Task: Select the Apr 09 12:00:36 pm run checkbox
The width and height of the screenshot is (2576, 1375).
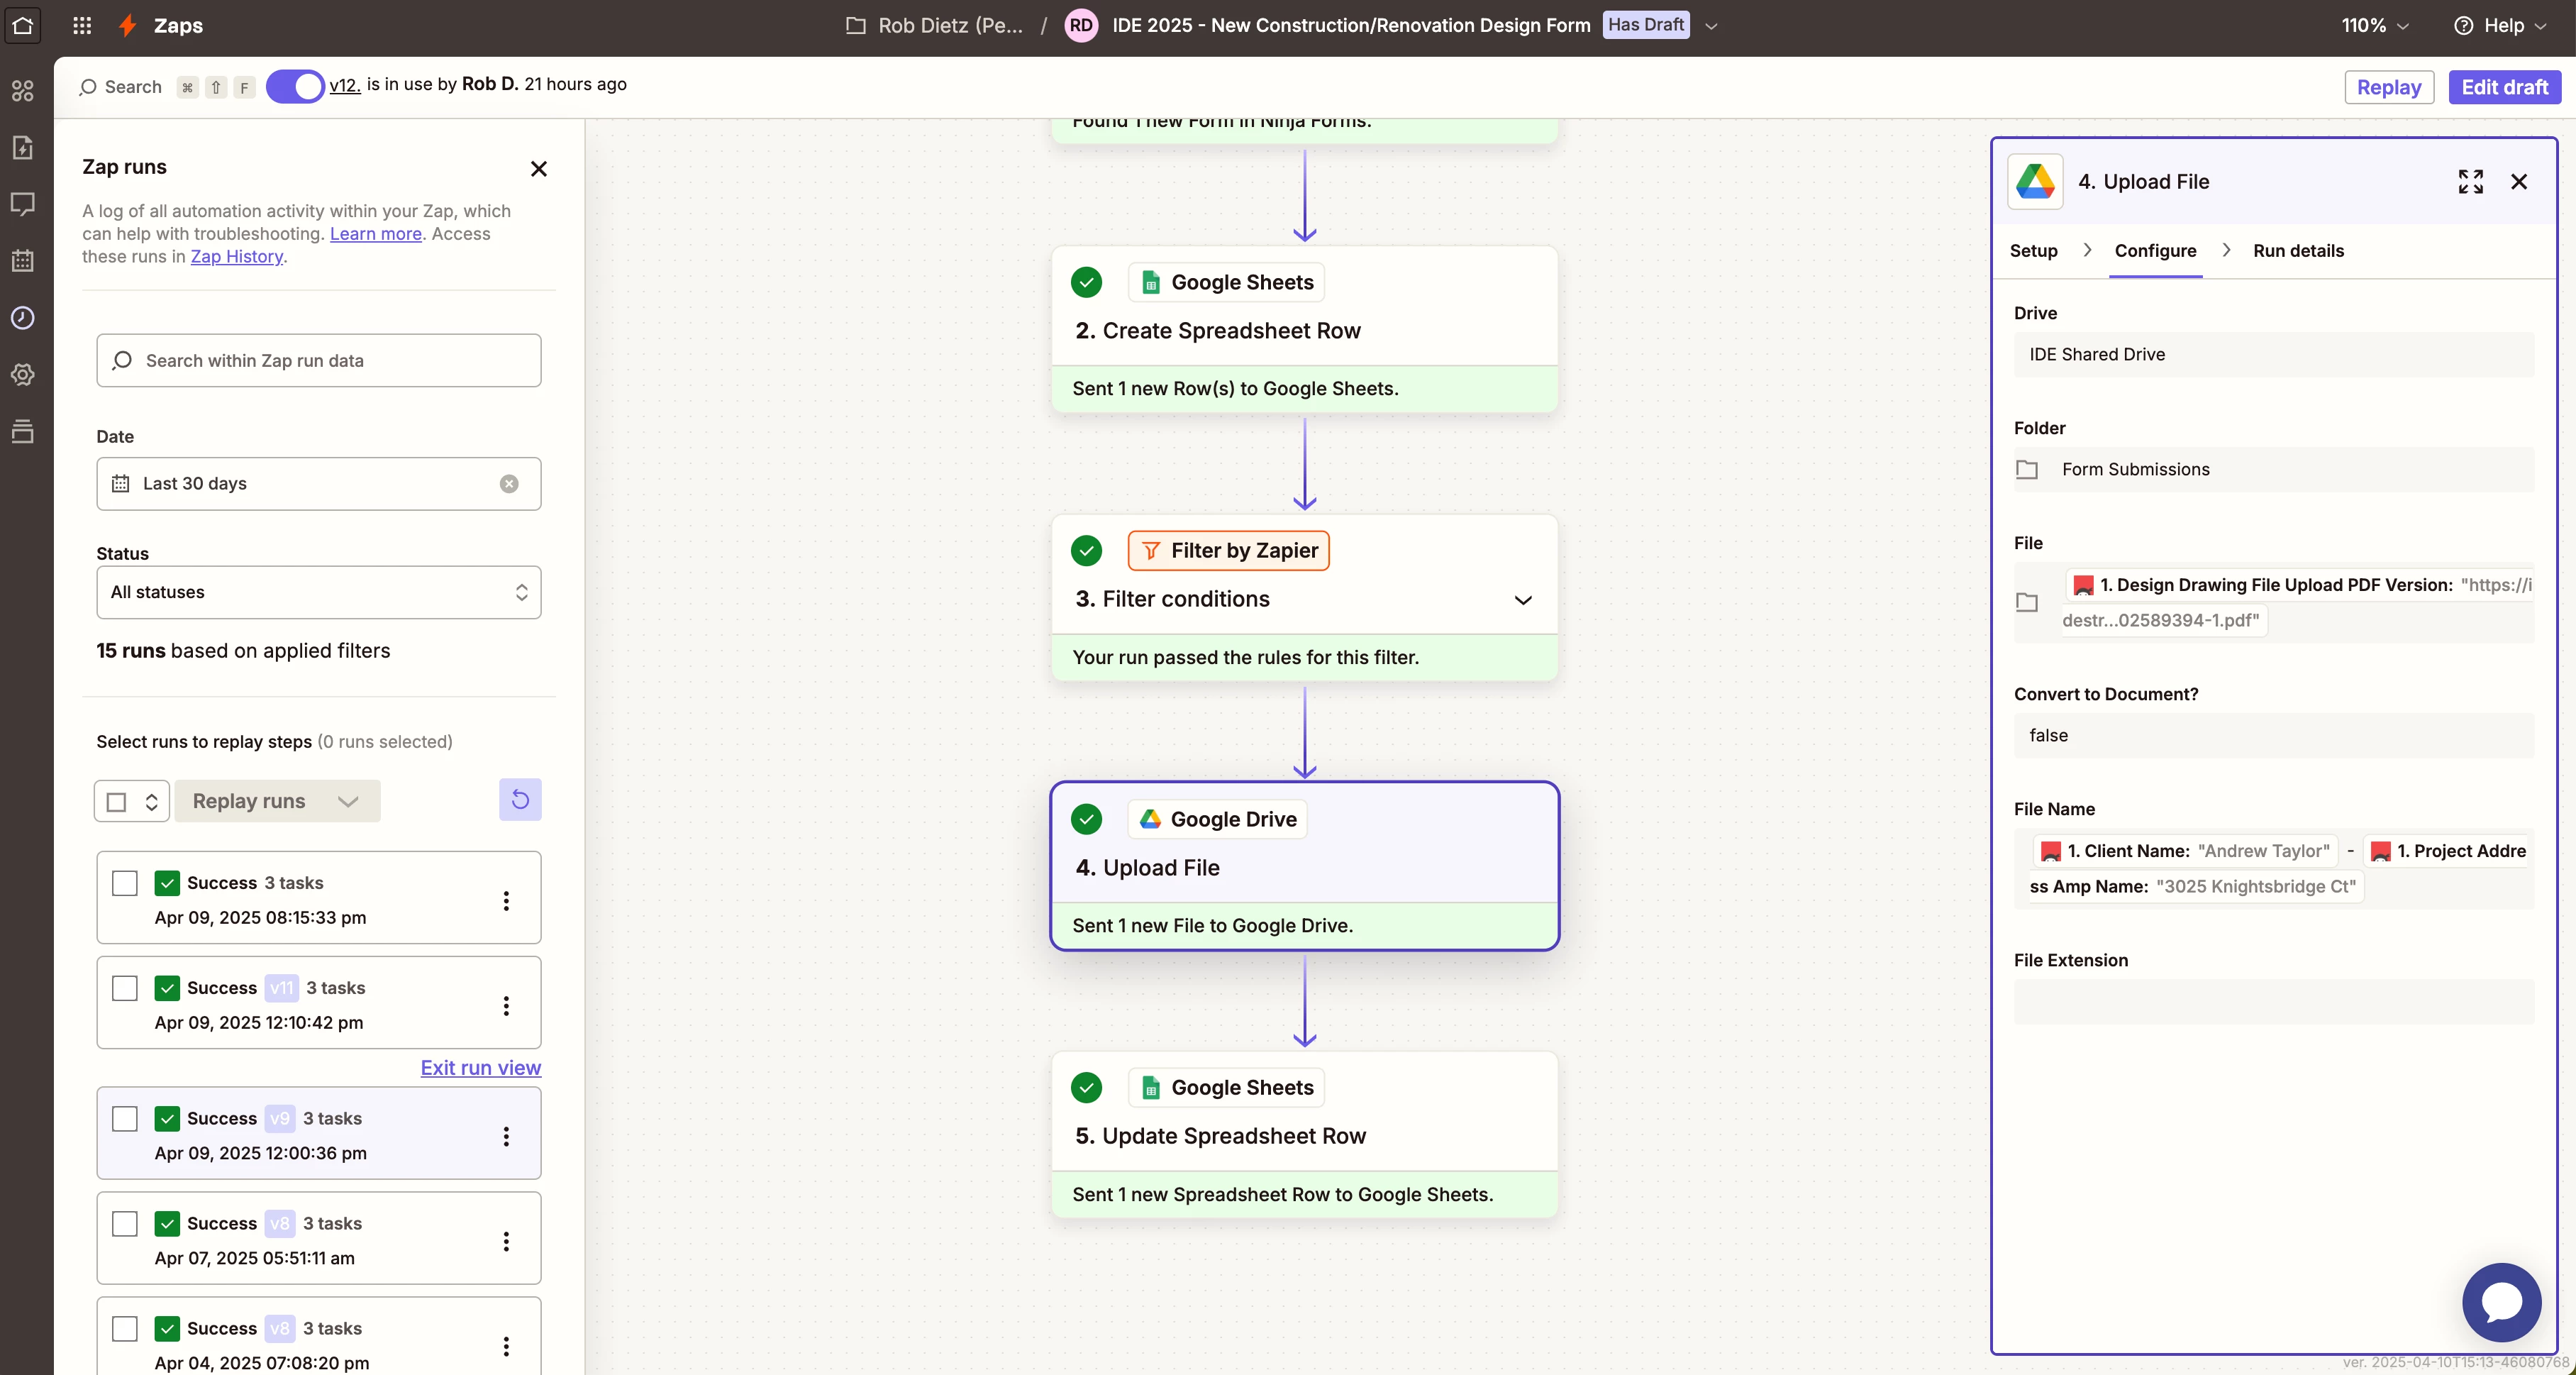Action: tap(125, 1119)
